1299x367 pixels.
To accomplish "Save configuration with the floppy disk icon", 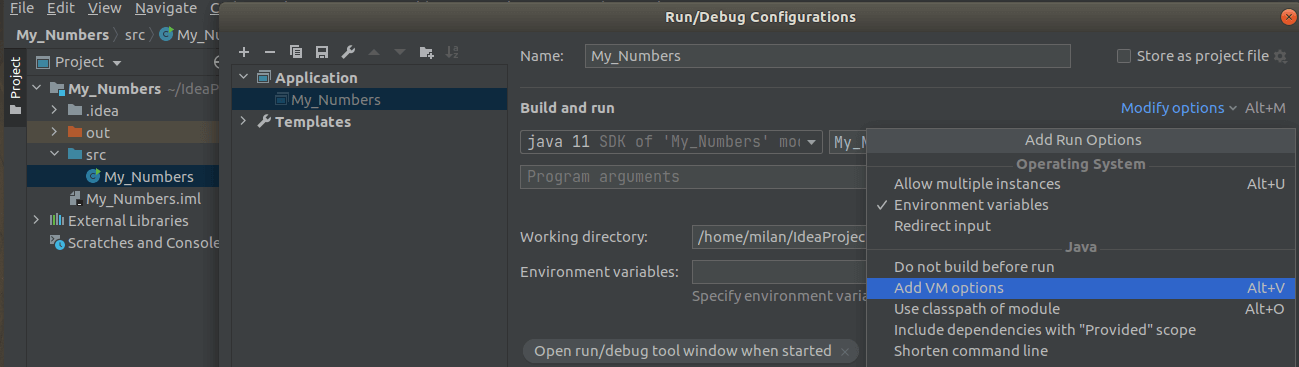I will (x=321, y=52).
